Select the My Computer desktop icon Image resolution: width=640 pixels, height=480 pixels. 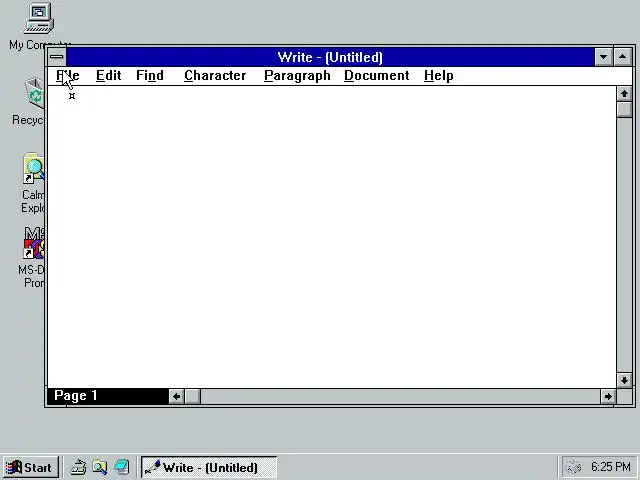(39, 18)
